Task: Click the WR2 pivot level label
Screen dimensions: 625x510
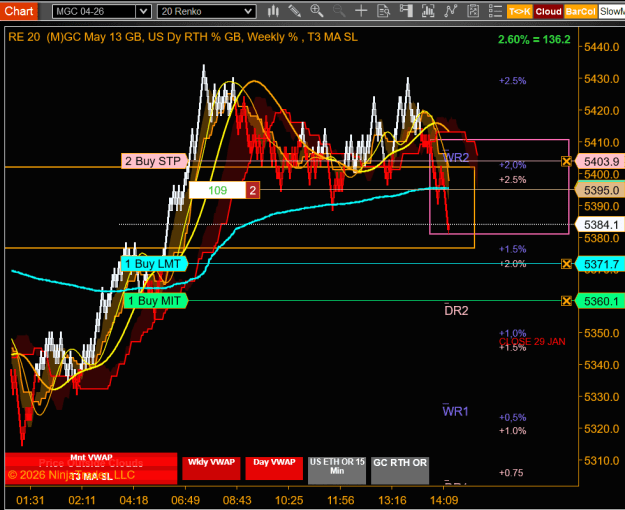Action: [x=456, y=157]
